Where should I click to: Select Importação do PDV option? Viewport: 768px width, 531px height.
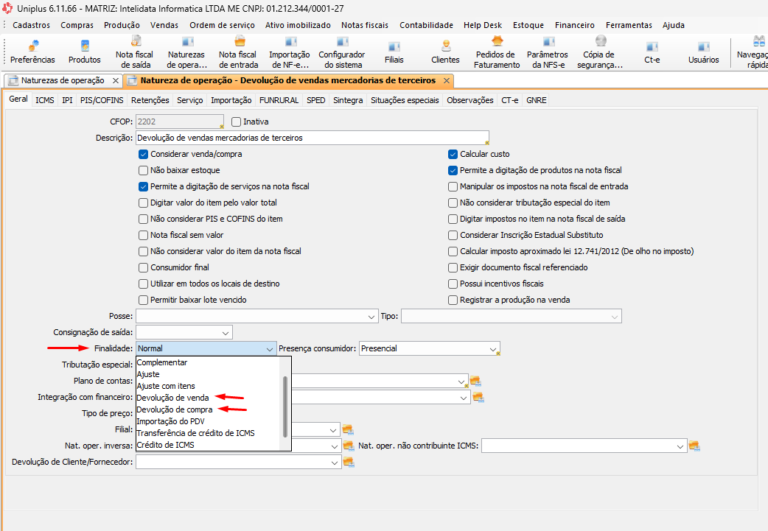click(170, 421)
